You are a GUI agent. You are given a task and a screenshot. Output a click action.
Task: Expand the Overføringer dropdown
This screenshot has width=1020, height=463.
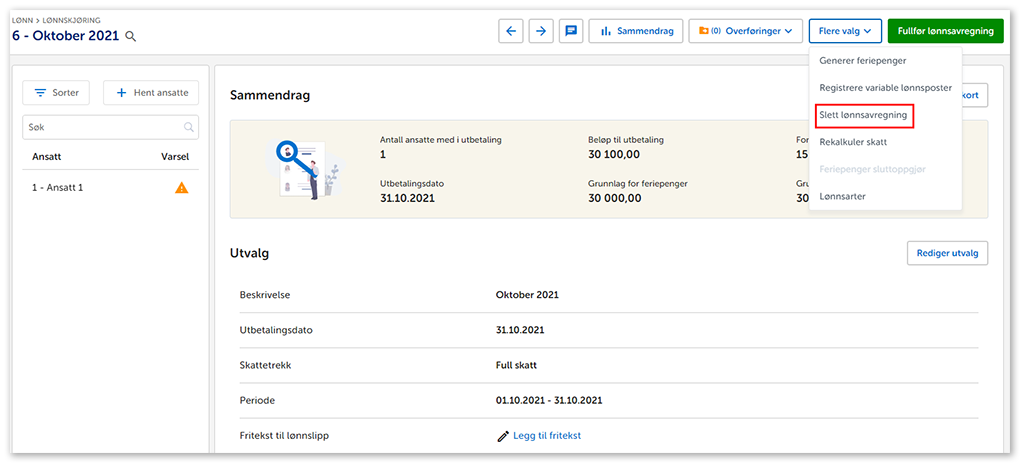746,31
